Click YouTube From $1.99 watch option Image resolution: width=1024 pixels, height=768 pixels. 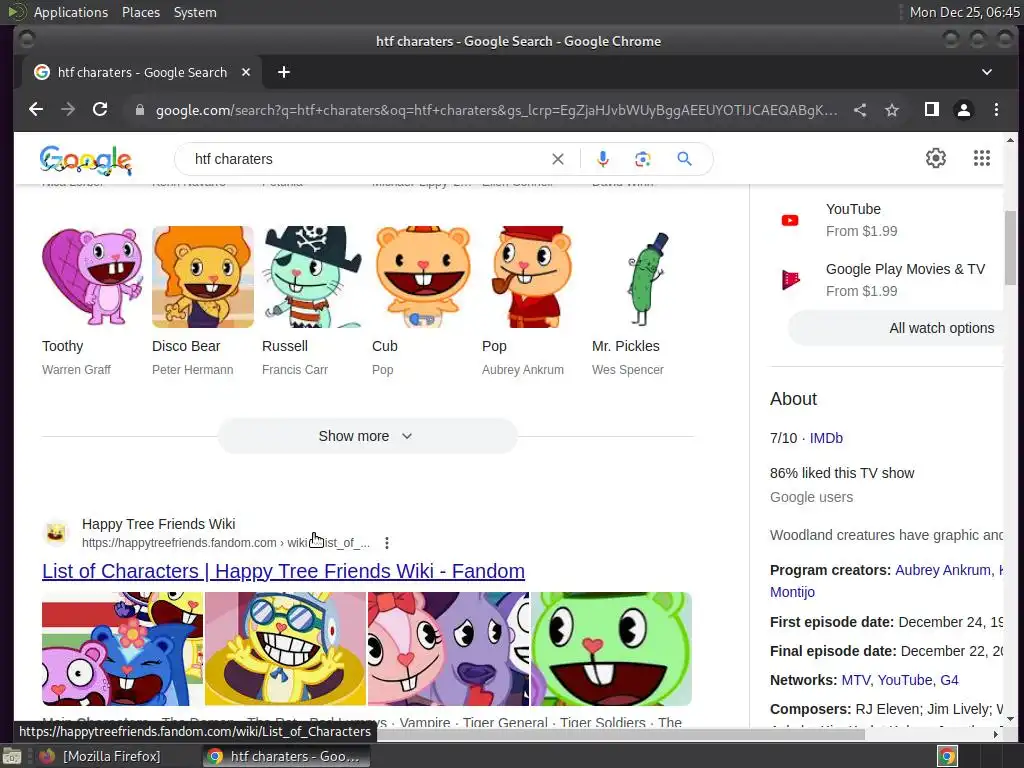click(x=861, y=220)
